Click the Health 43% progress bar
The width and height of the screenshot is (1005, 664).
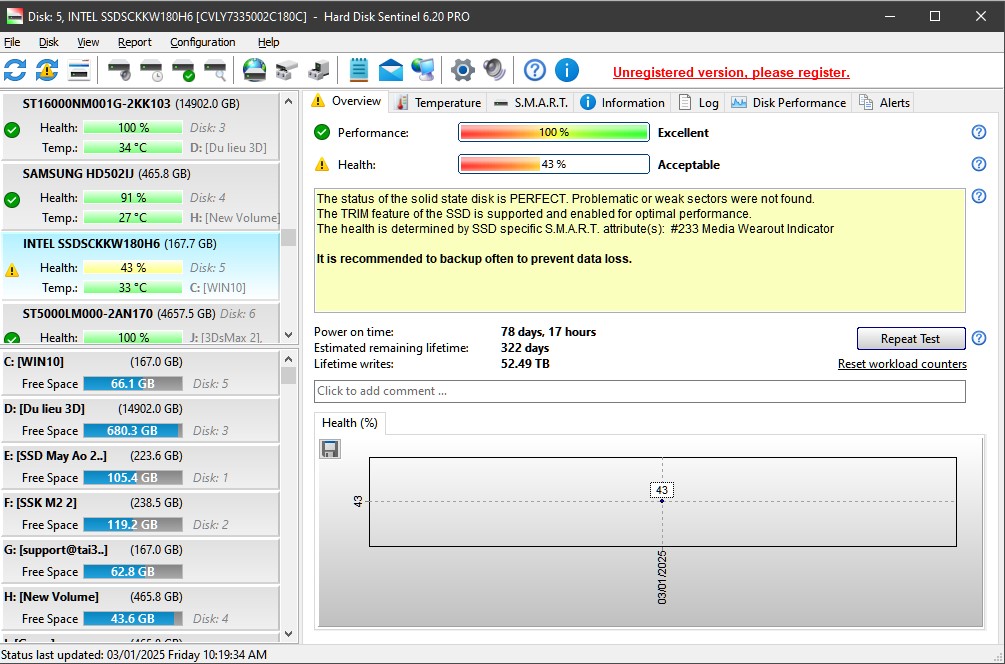[553, 165]
